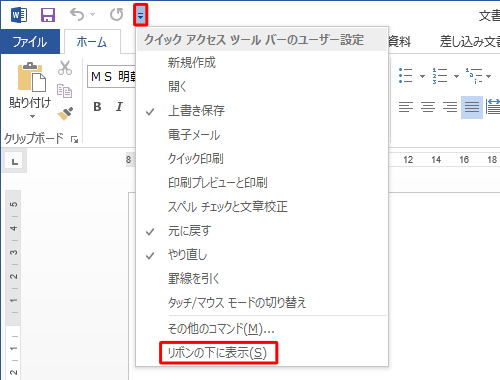Open the ファイル tab
Screen dimensions: 500x380
[x=30, y=42]
